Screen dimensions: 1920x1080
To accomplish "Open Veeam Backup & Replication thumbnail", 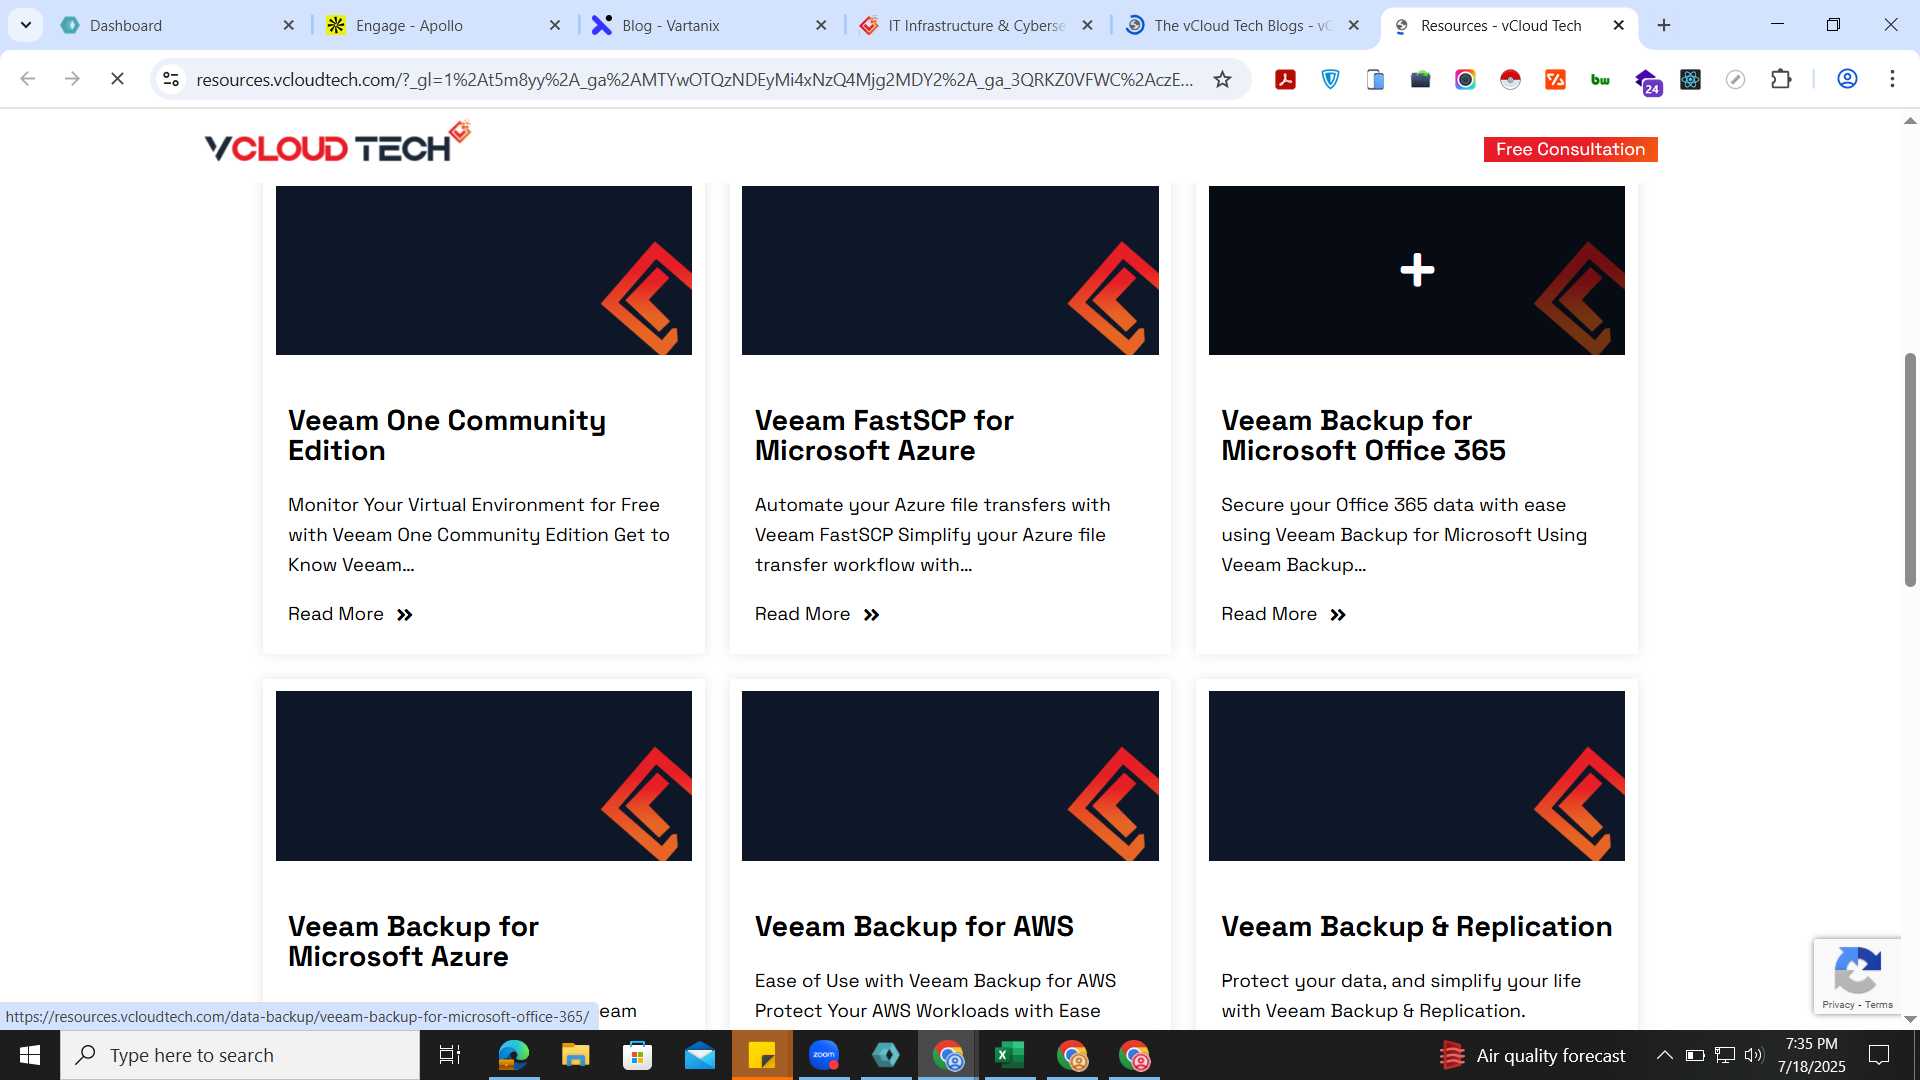I will pyautogui.click(x=1416, y=776).
